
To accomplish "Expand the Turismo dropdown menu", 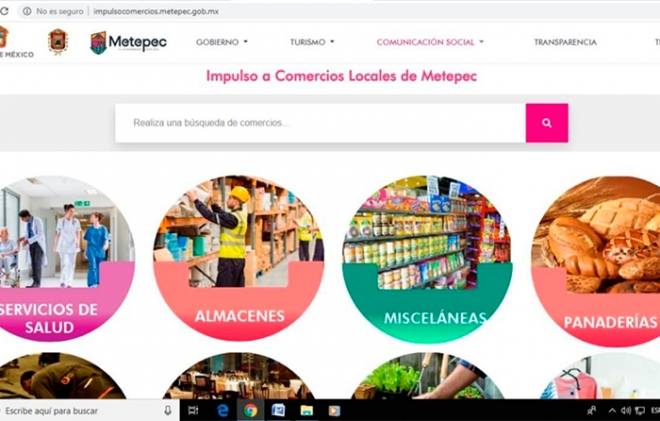I will (x=312, y=42).
